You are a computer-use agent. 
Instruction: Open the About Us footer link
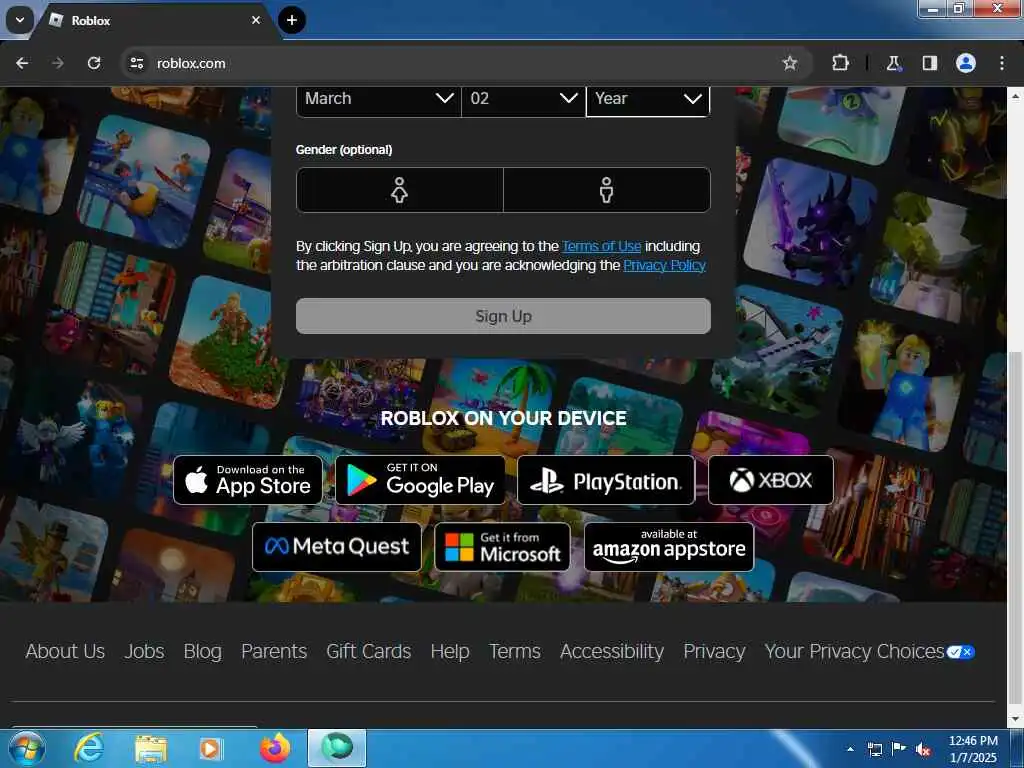coord(65,651)
